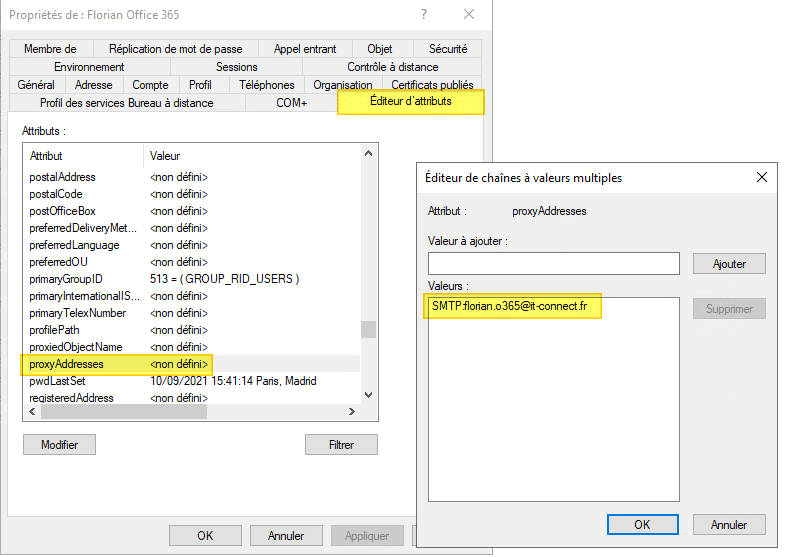786x557 pixels.
Task: Select the Contrôle à distance tab
Action: [x=392, y=67]
